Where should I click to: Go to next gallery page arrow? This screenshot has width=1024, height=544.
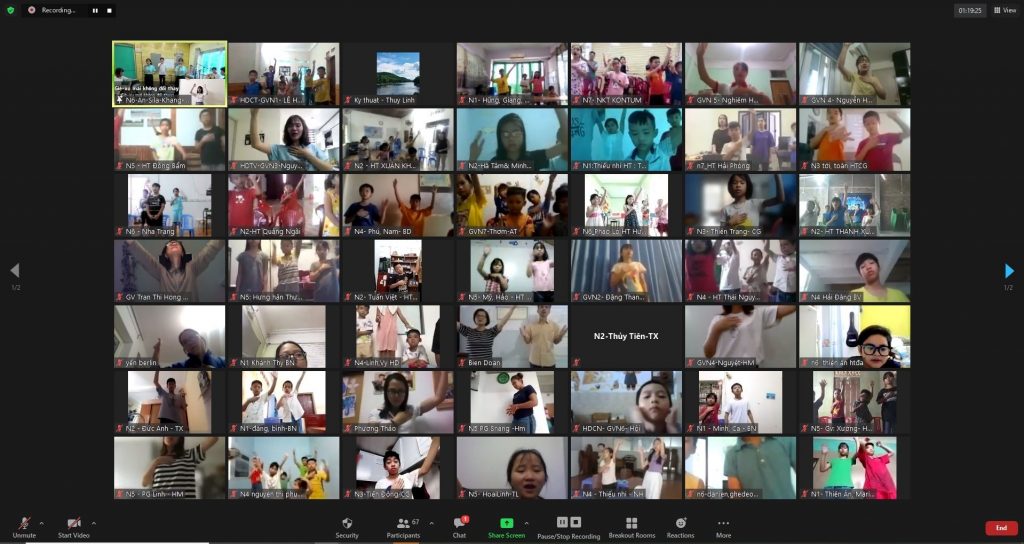pos(1009,270)
